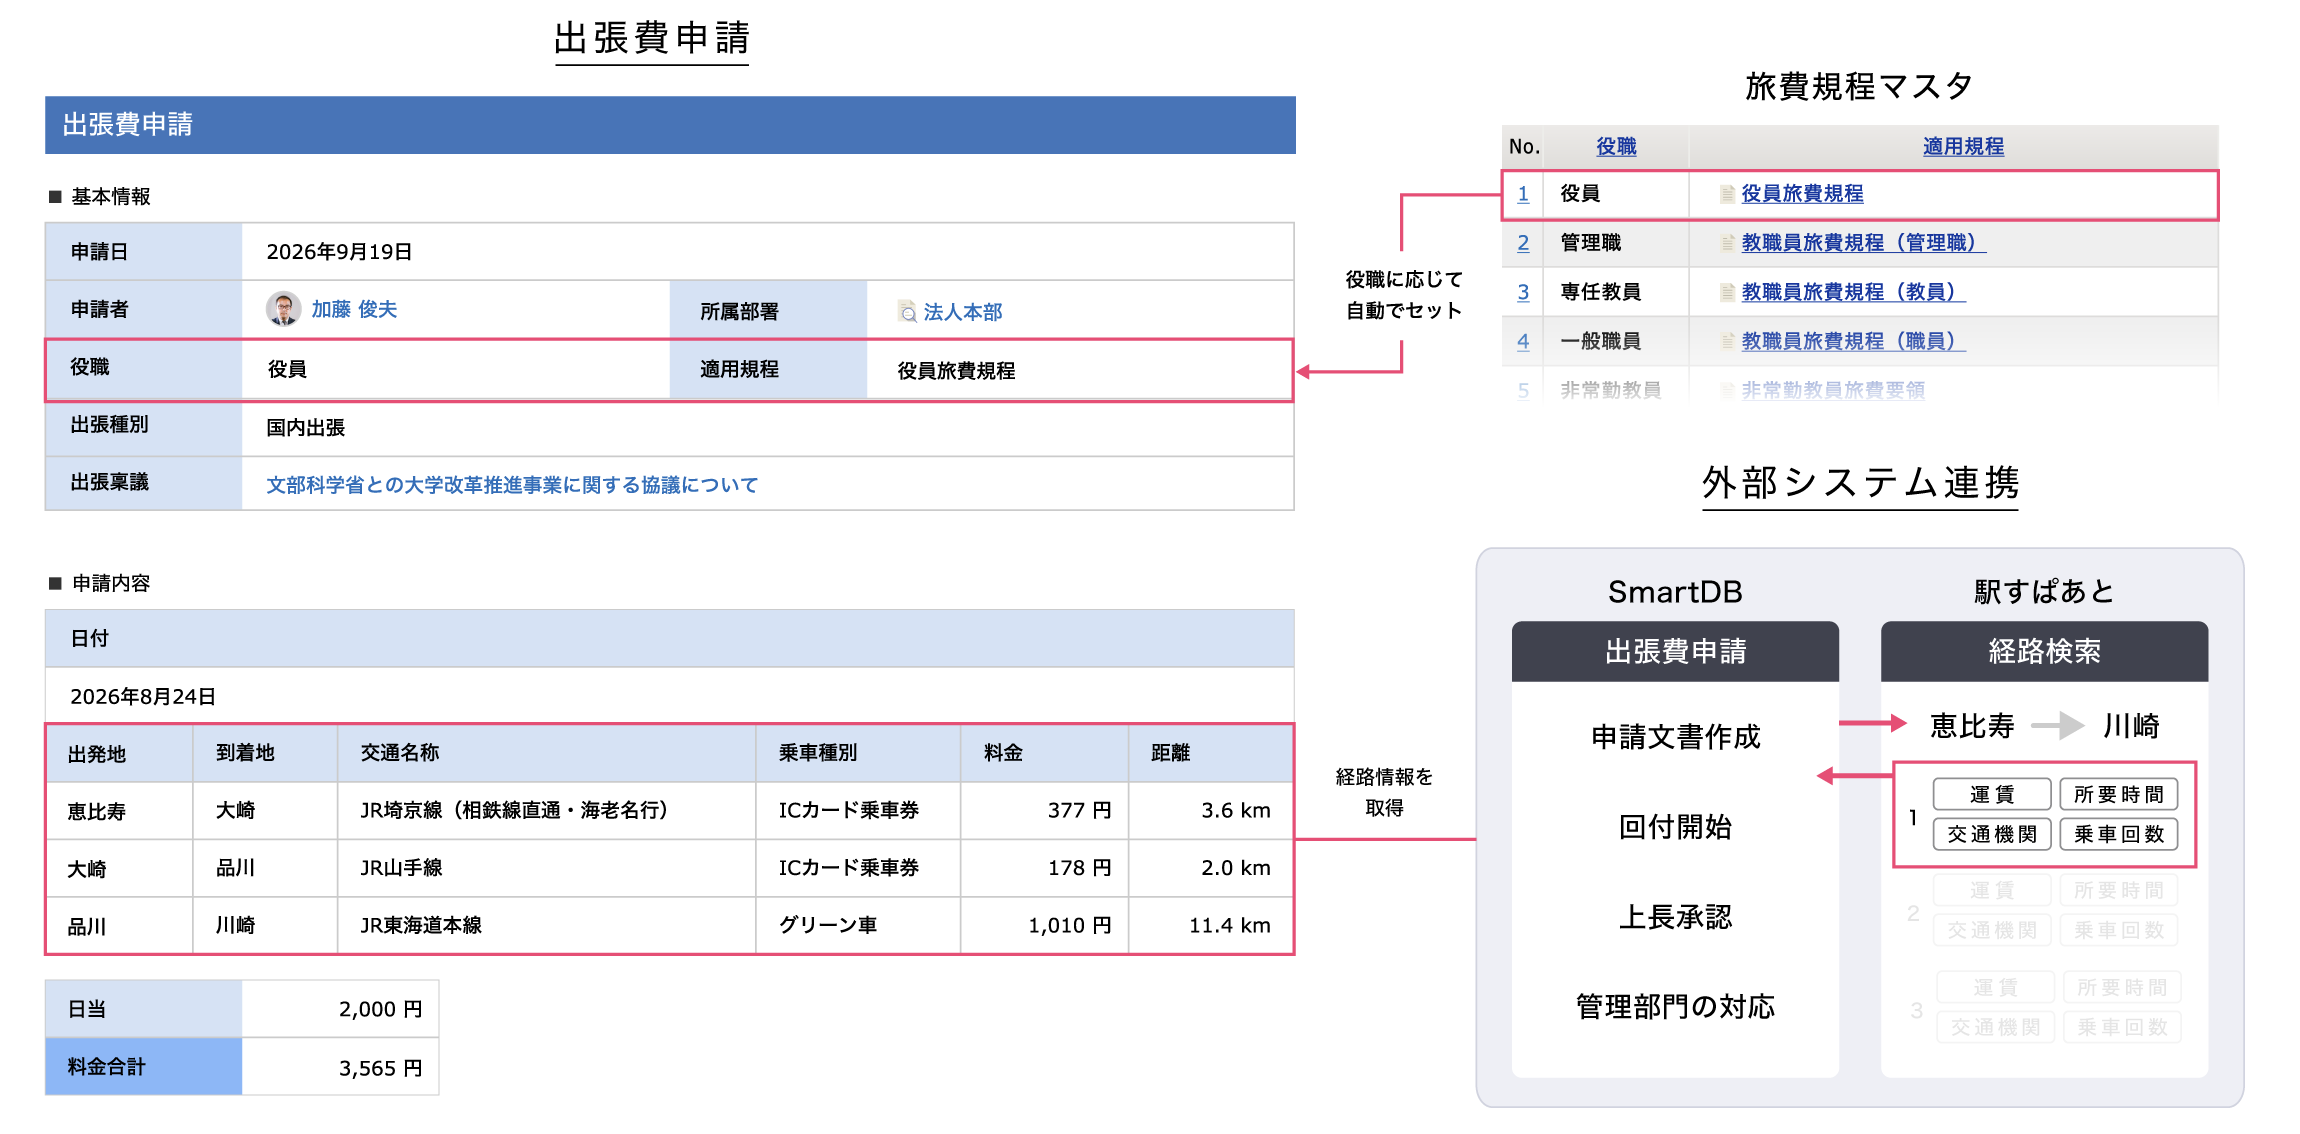Click the 回付開始 step under SmartDB
This screenshot has width=2300, height=1134.
tap(1676, 827)
